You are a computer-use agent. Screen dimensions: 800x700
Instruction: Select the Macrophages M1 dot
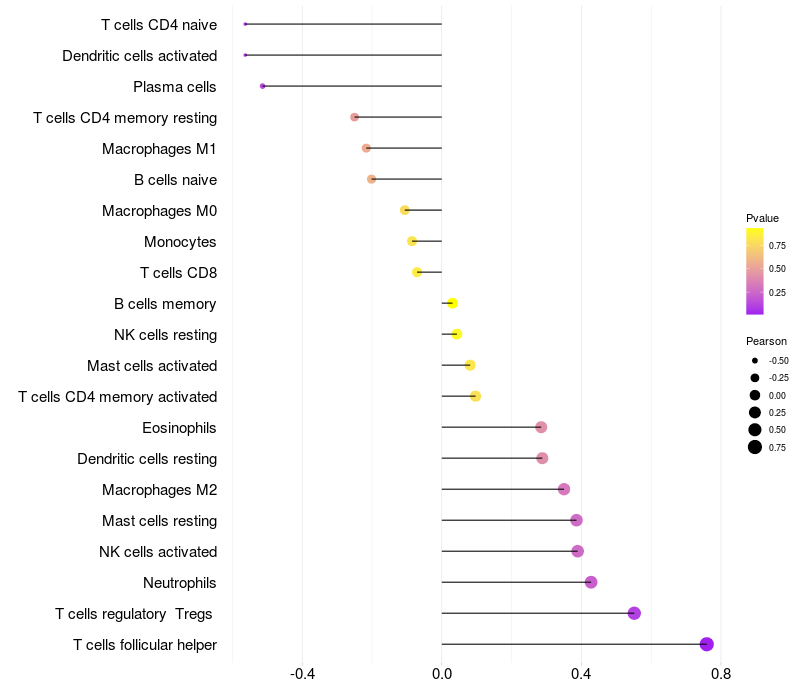pyautogui.click(x=366, y=148)
